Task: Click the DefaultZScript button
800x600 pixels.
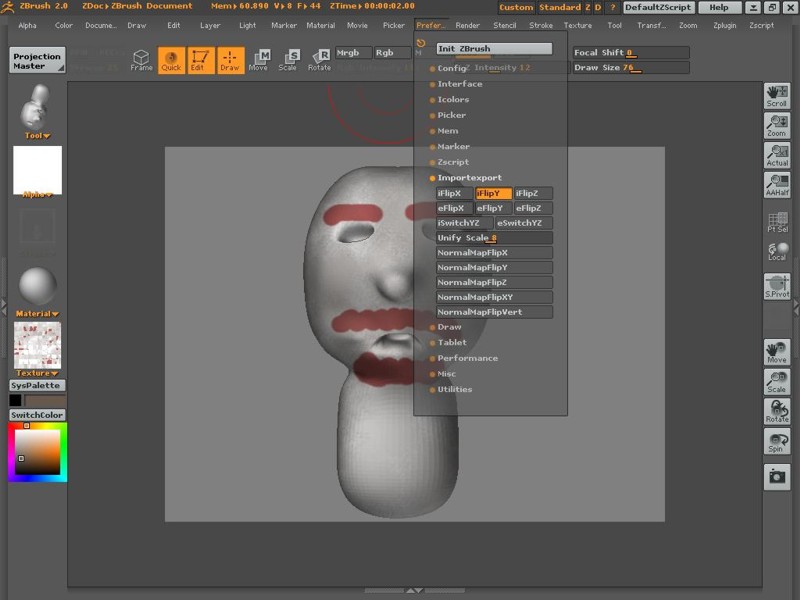Action: [658, 7]
